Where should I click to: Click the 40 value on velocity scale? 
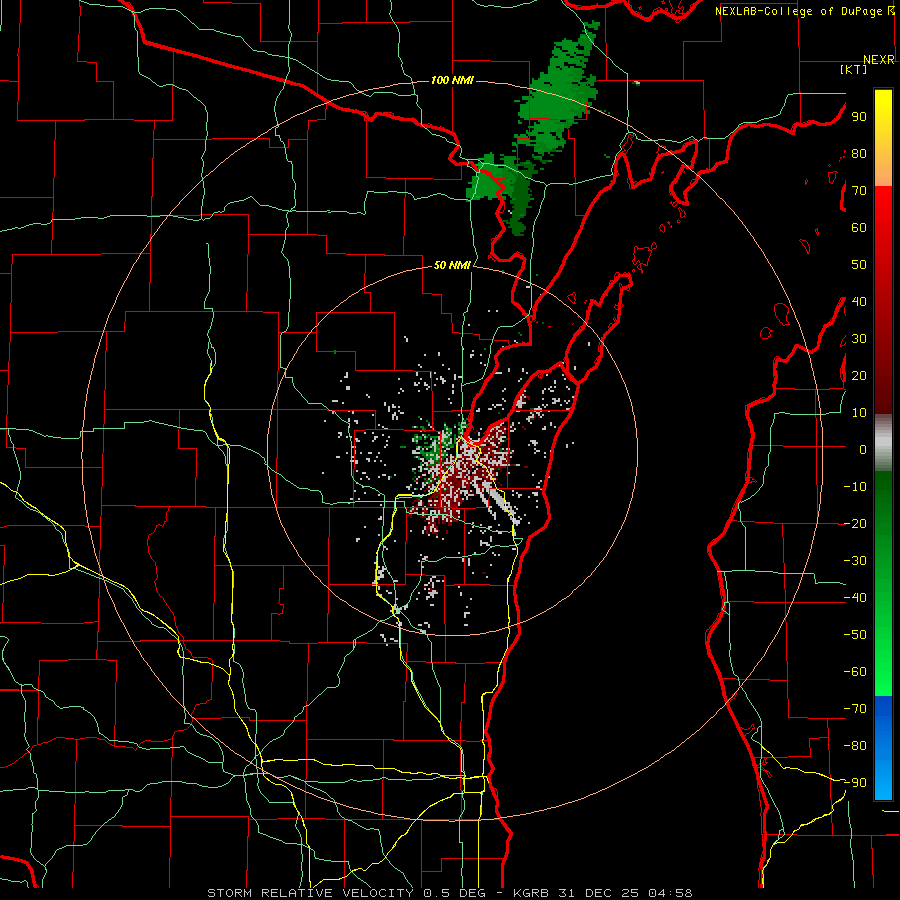pos(859,301)
